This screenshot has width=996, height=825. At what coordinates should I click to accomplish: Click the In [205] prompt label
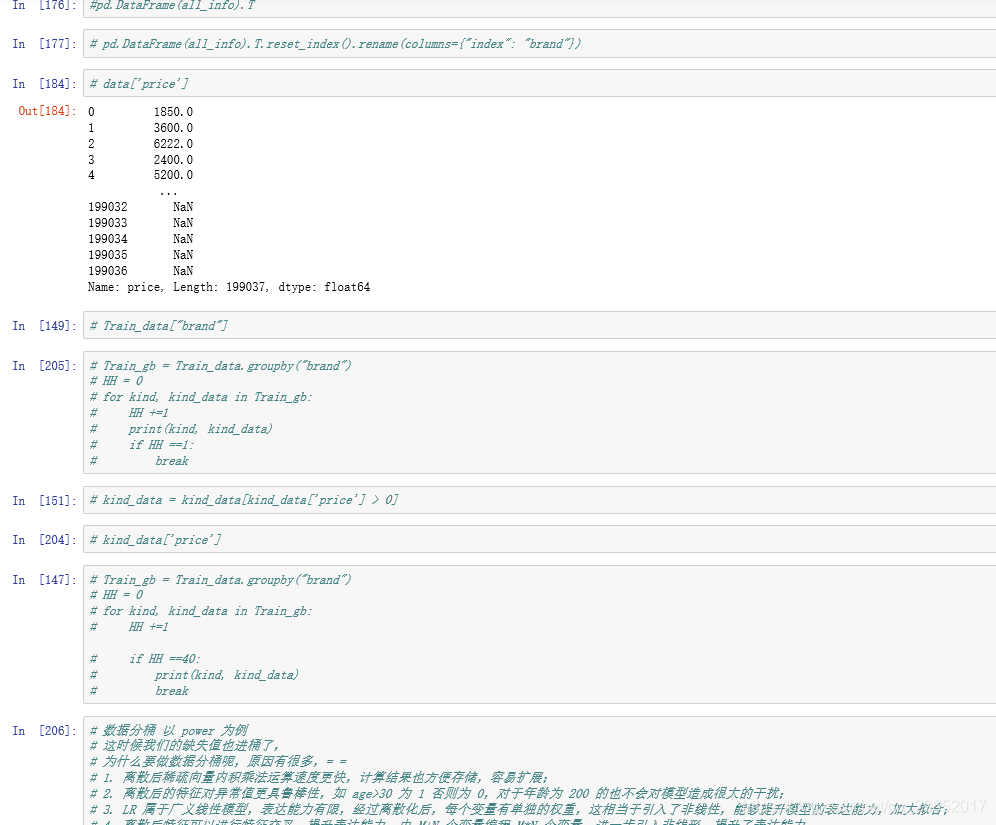40,365
